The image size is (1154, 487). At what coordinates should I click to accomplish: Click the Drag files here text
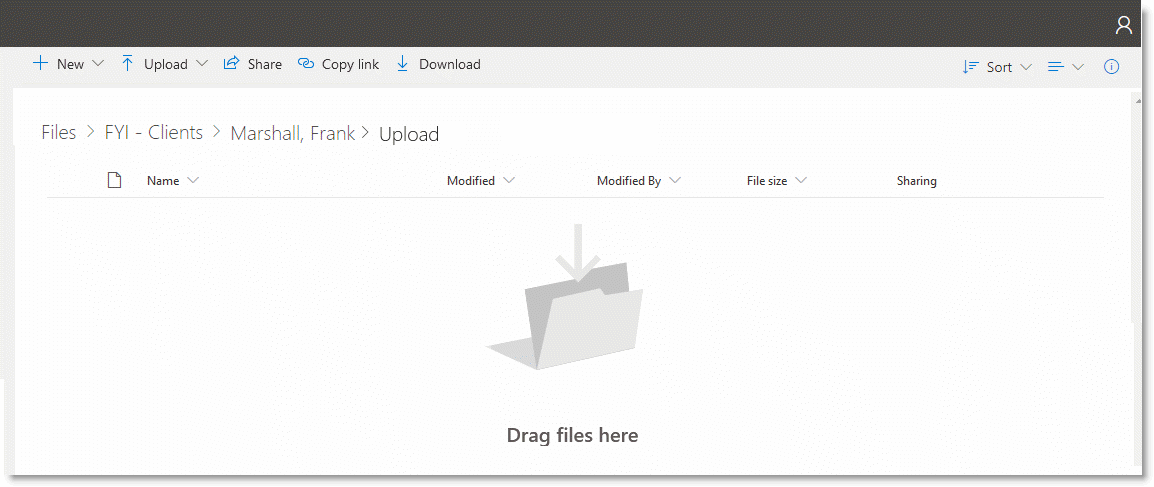coord(573,436)
